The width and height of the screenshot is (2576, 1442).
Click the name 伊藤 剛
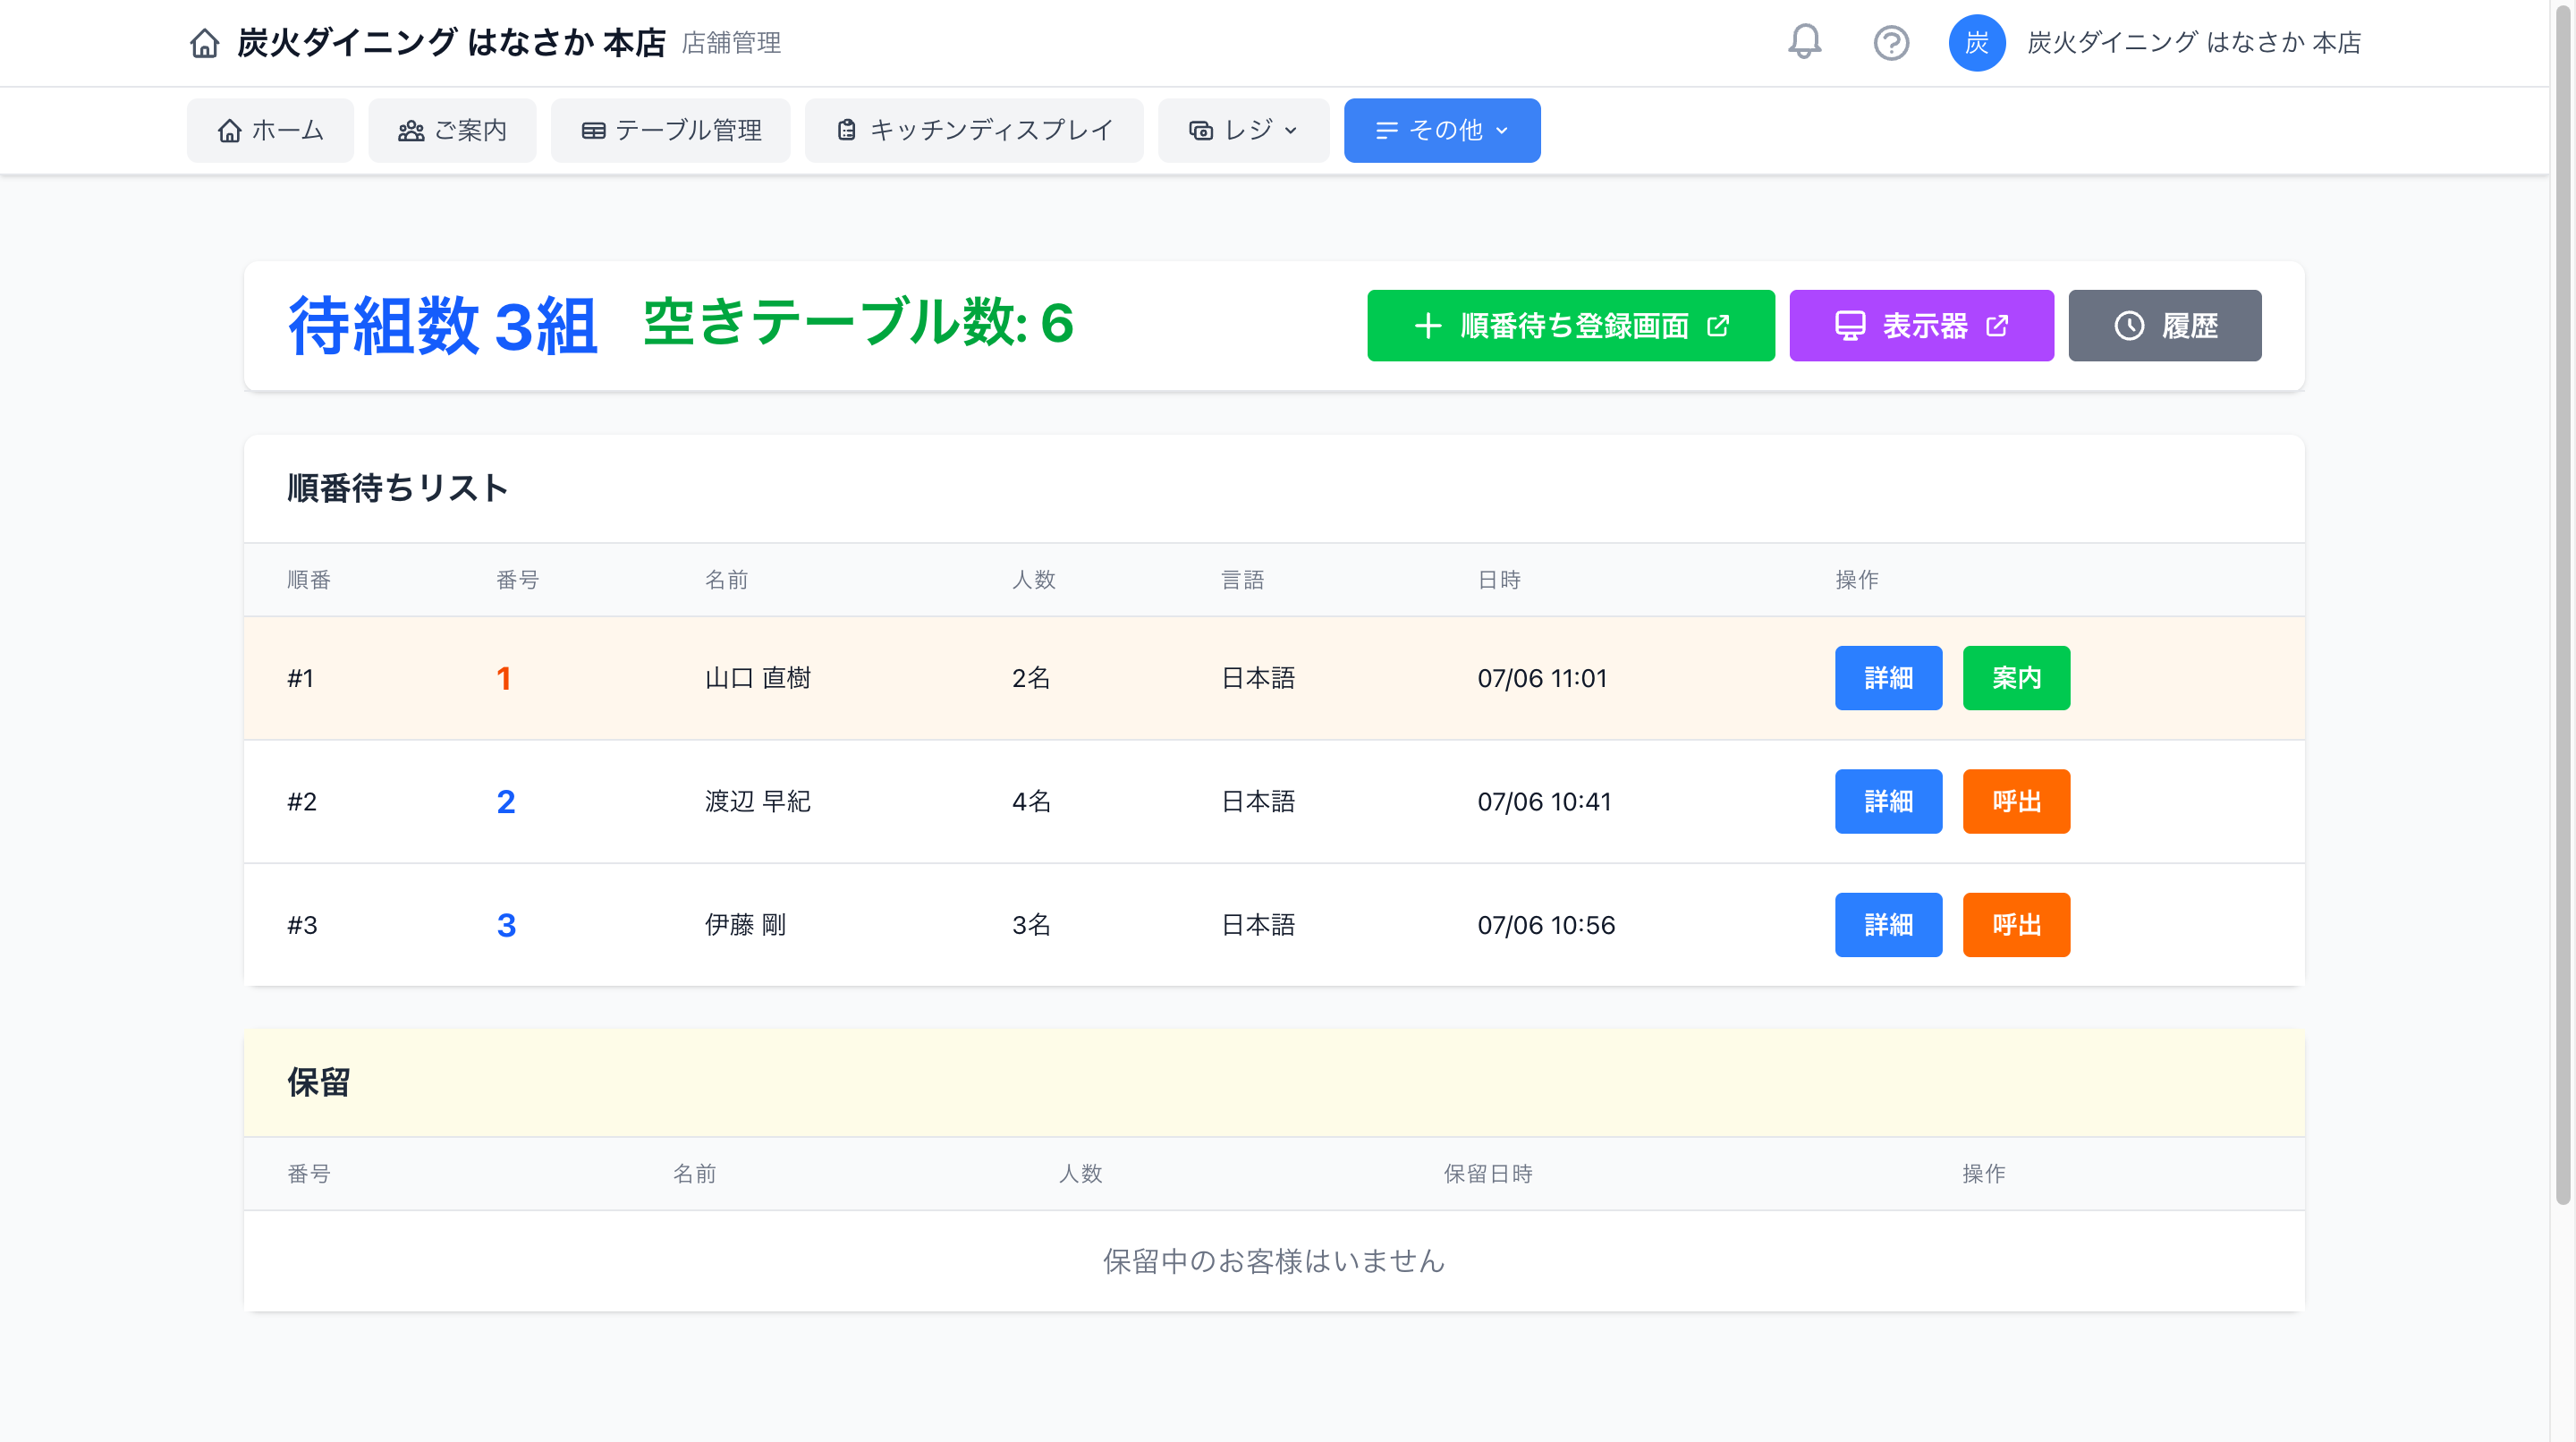pos(744,925)
